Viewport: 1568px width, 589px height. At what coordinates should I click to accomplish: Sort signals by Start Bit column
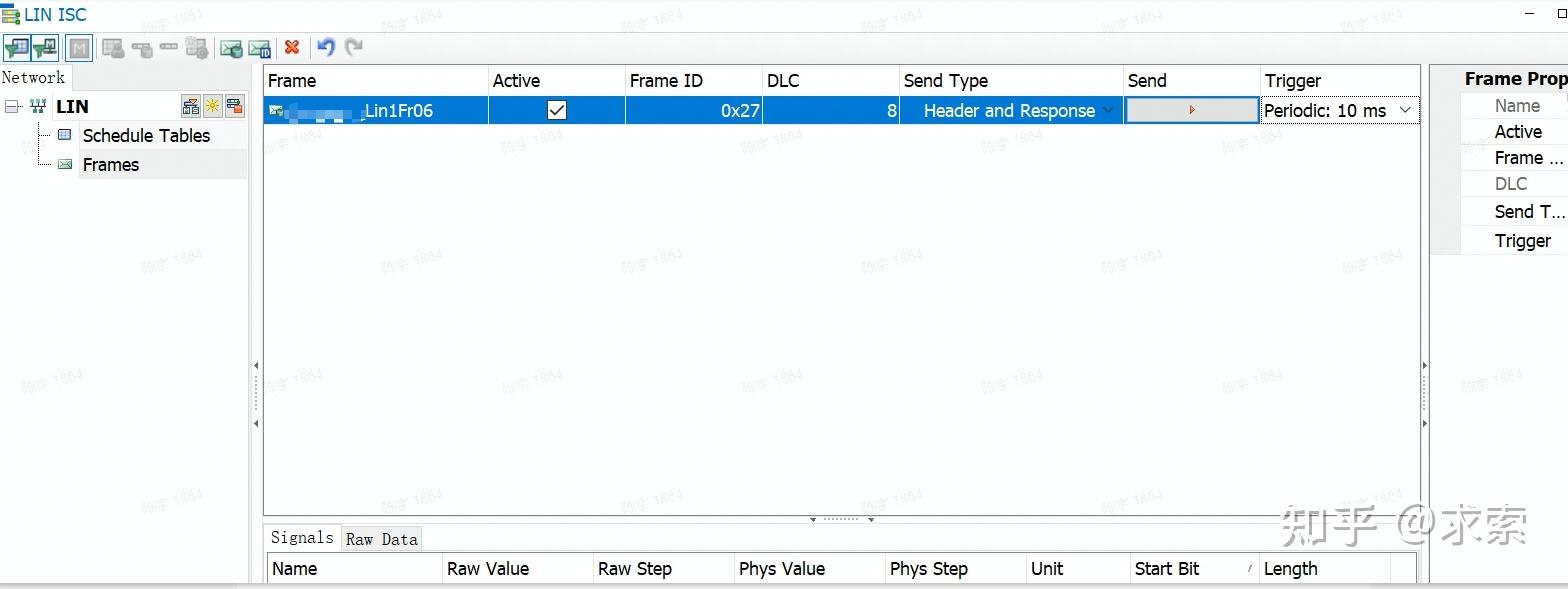point(1195,569)
